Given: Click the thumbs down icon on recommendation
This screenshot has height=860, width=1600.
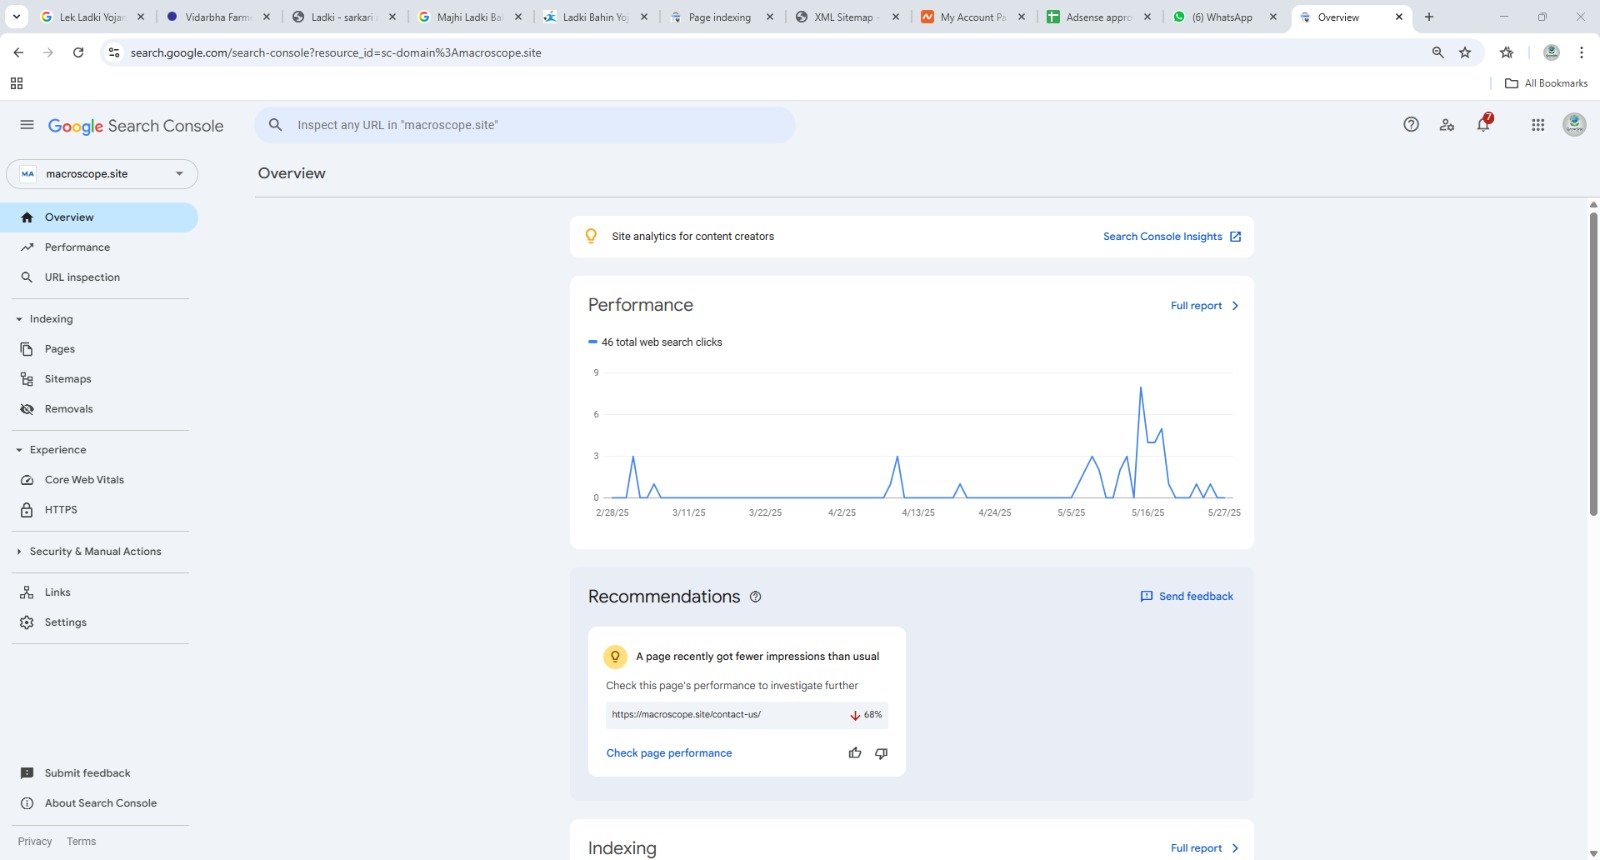Looking at the screenshot, I should (881, 753).
